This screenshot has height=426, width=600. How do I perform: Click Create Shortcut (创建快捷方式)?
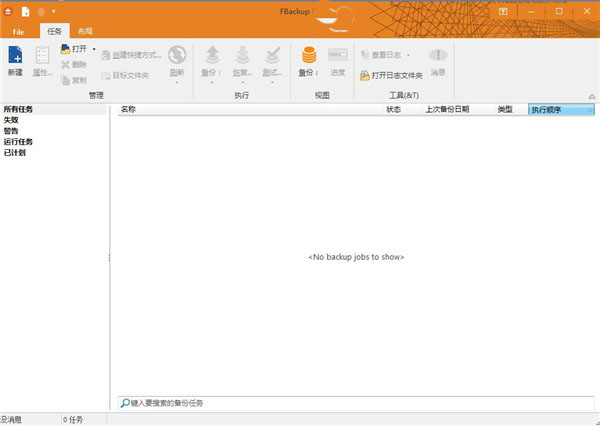point(131,55)
